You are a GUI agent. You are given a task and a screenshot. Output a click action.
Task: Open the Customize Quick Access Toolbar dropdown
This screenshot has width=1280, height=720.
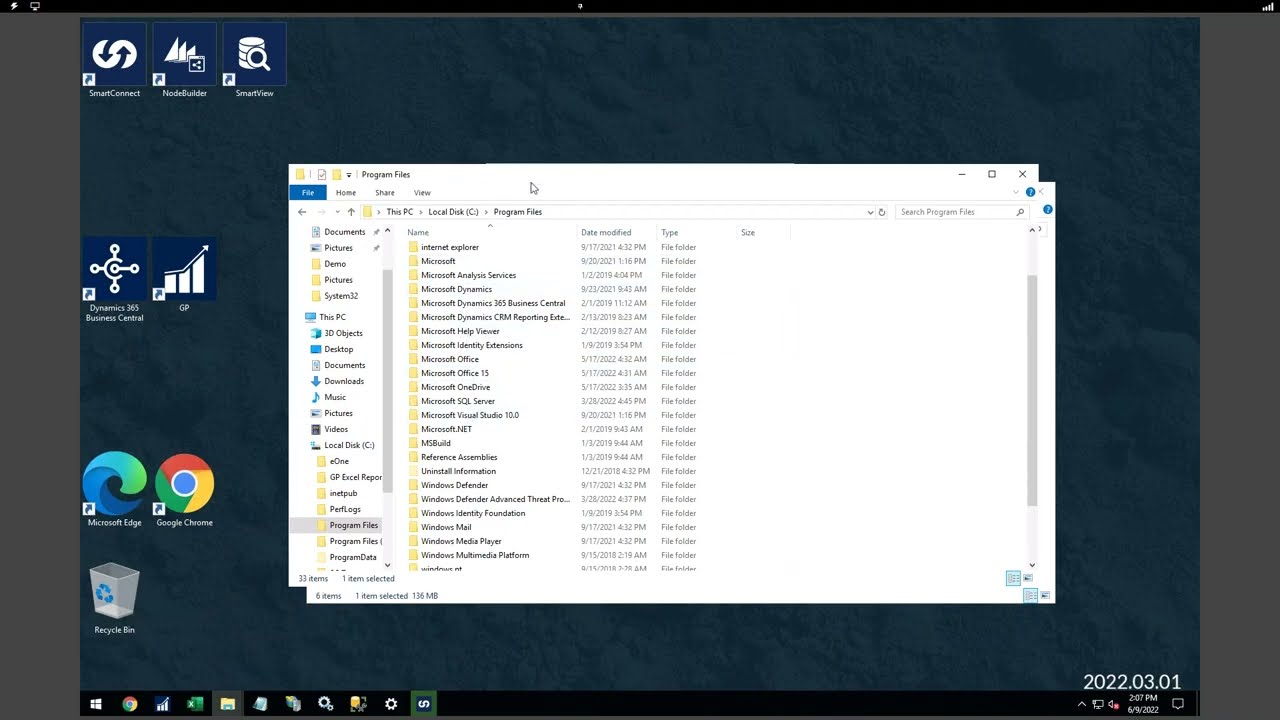(349, 175)
